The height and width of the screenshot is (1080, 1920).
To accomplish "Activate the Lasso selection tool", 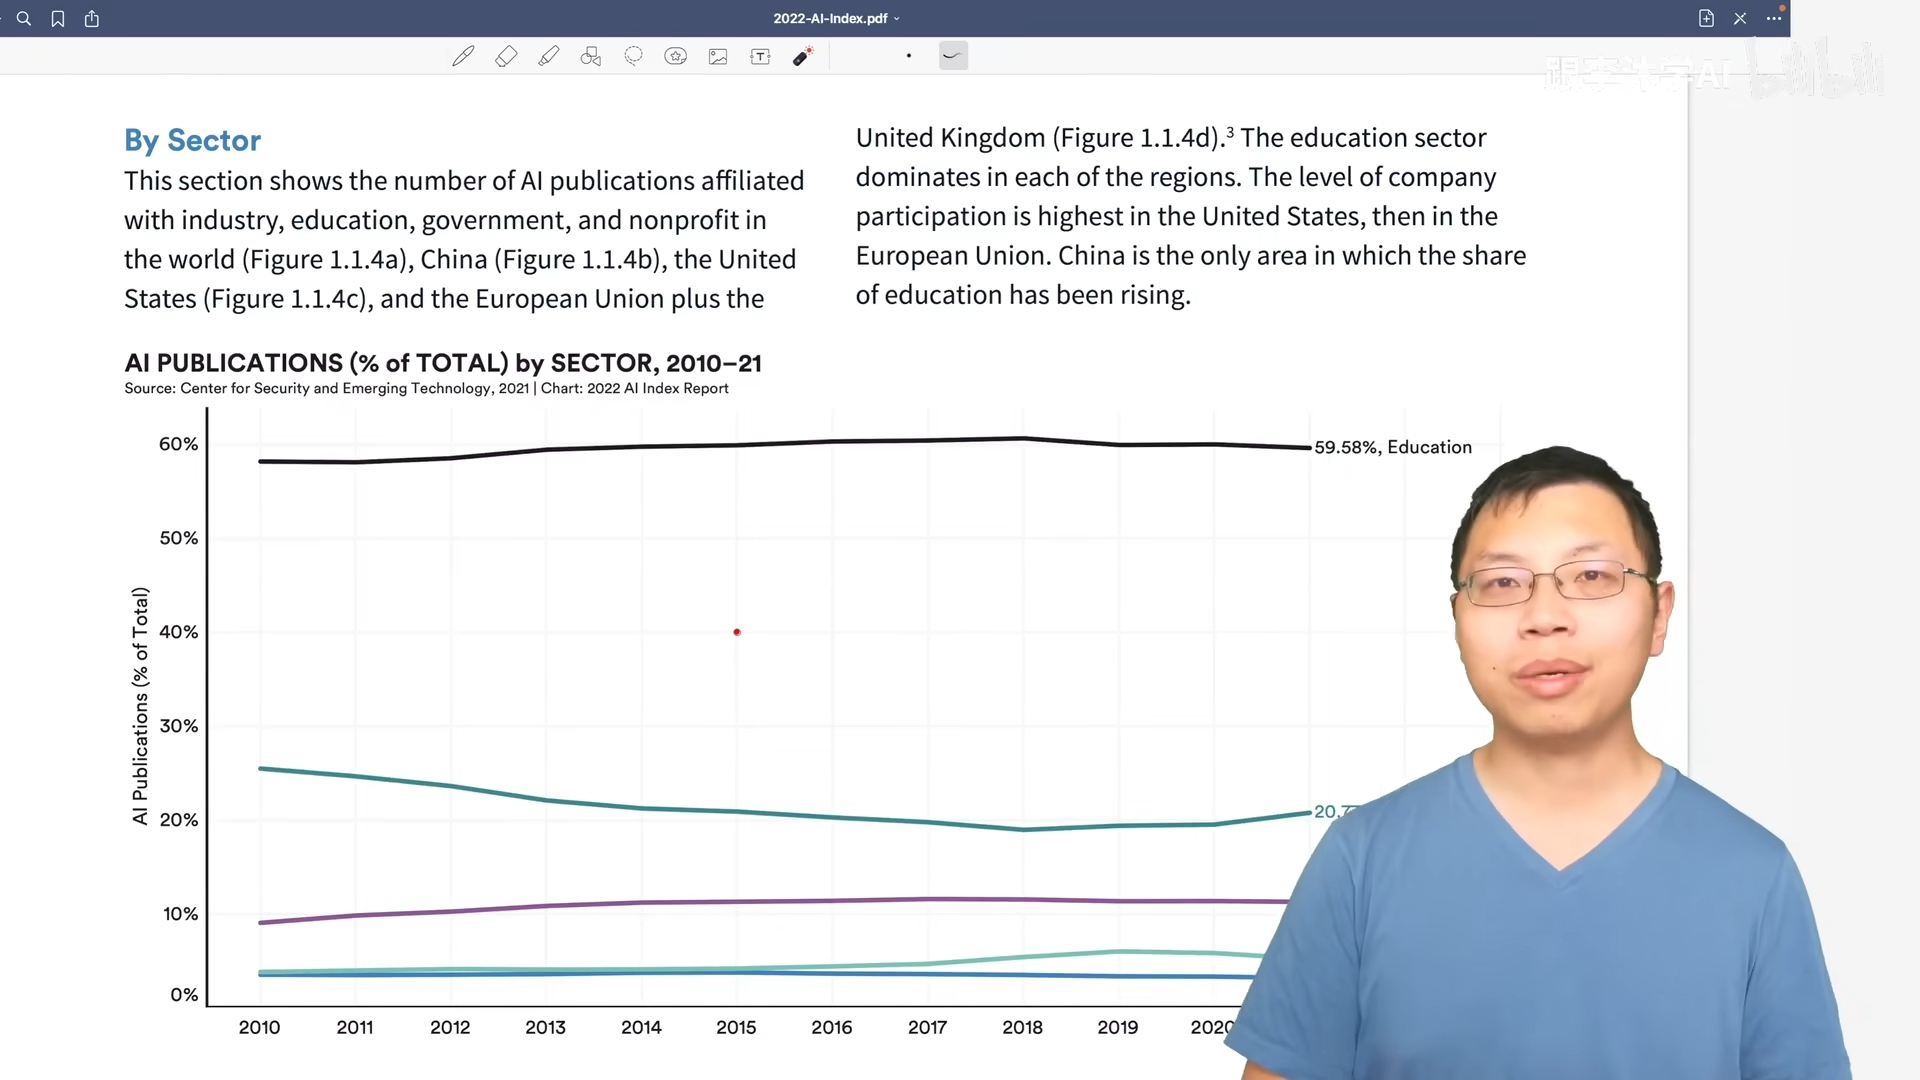I will [633, 56].
